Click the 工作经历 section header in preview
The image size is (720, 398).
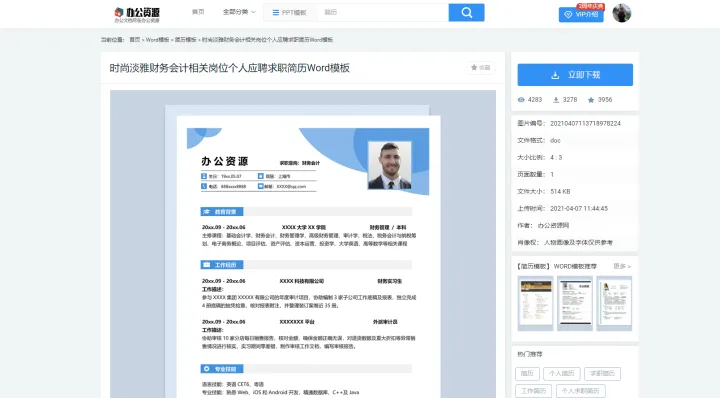[x=222, y=265]
